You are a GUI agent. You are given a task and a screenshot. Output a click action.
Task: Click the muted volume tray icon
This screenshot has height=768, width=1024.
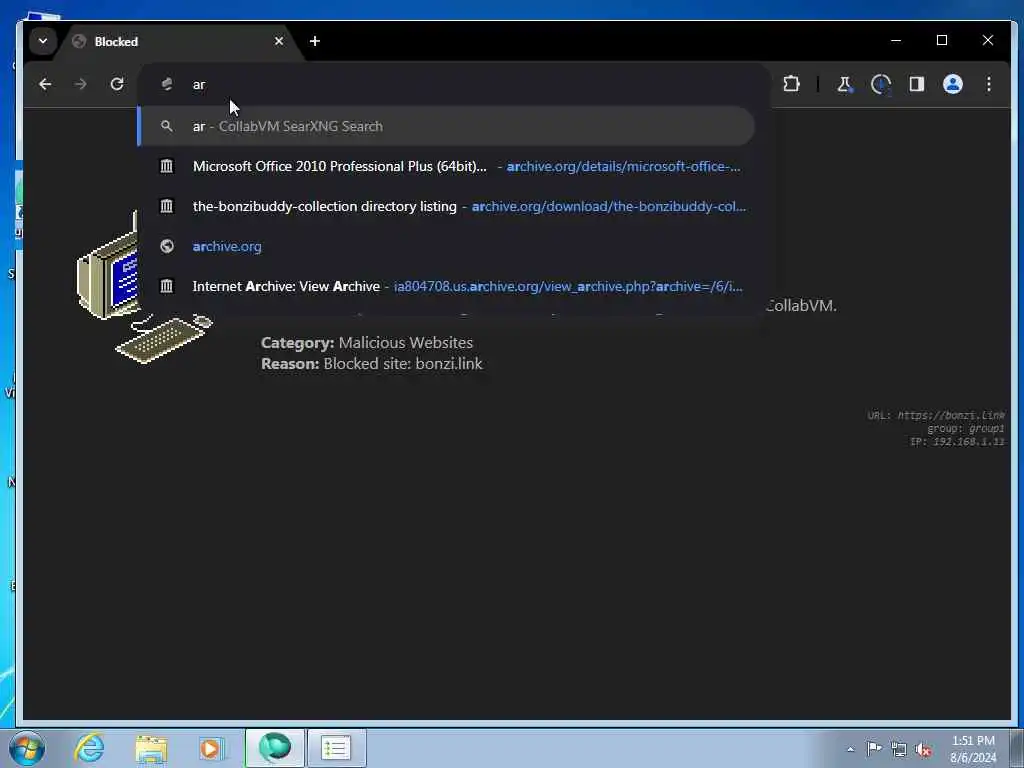[923, 749]
